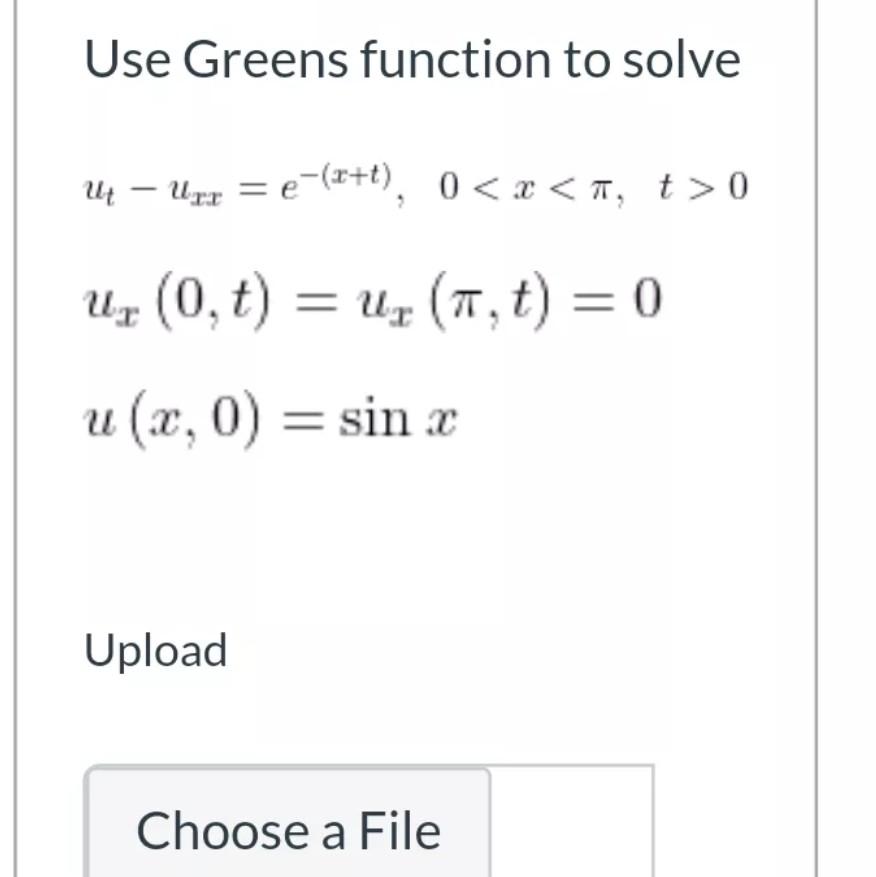This screenshot has width=876, height=877.
Task: Click the area right of Choose a File
Action: tap(570, 828)
